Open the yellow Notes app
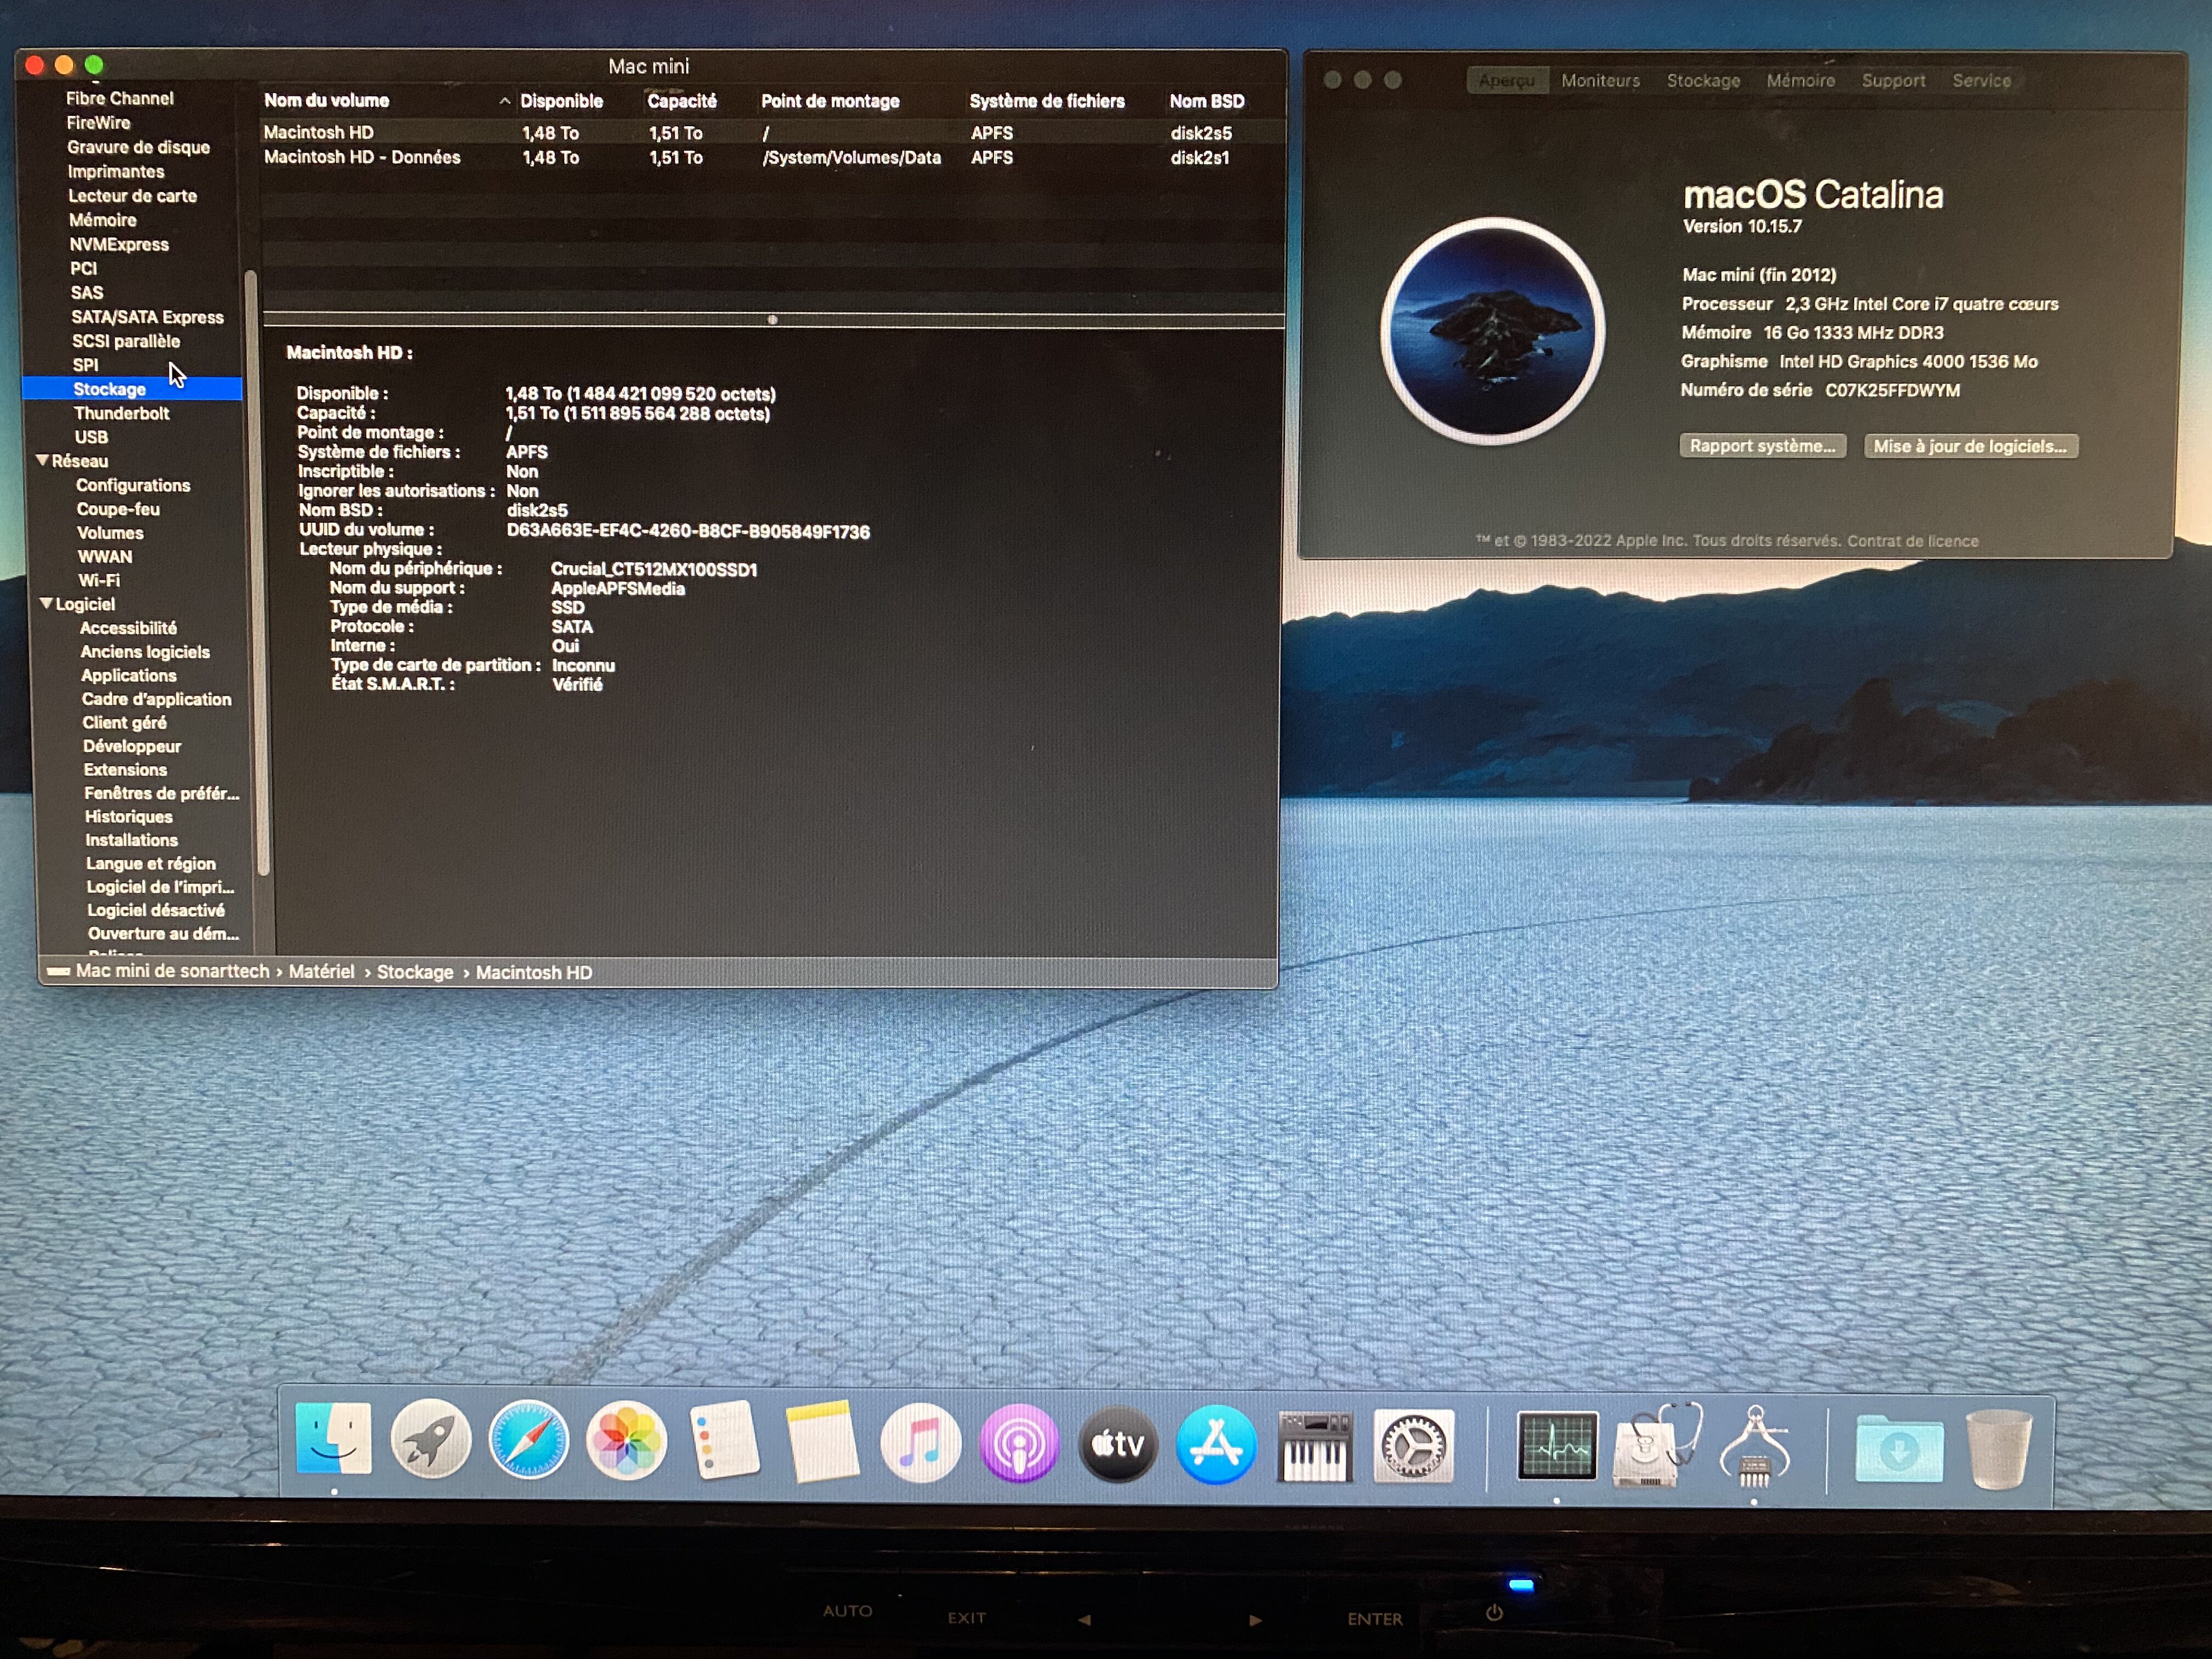Image resolution: width=2212 pixels, height=1659 pixels. point(822,1441)
